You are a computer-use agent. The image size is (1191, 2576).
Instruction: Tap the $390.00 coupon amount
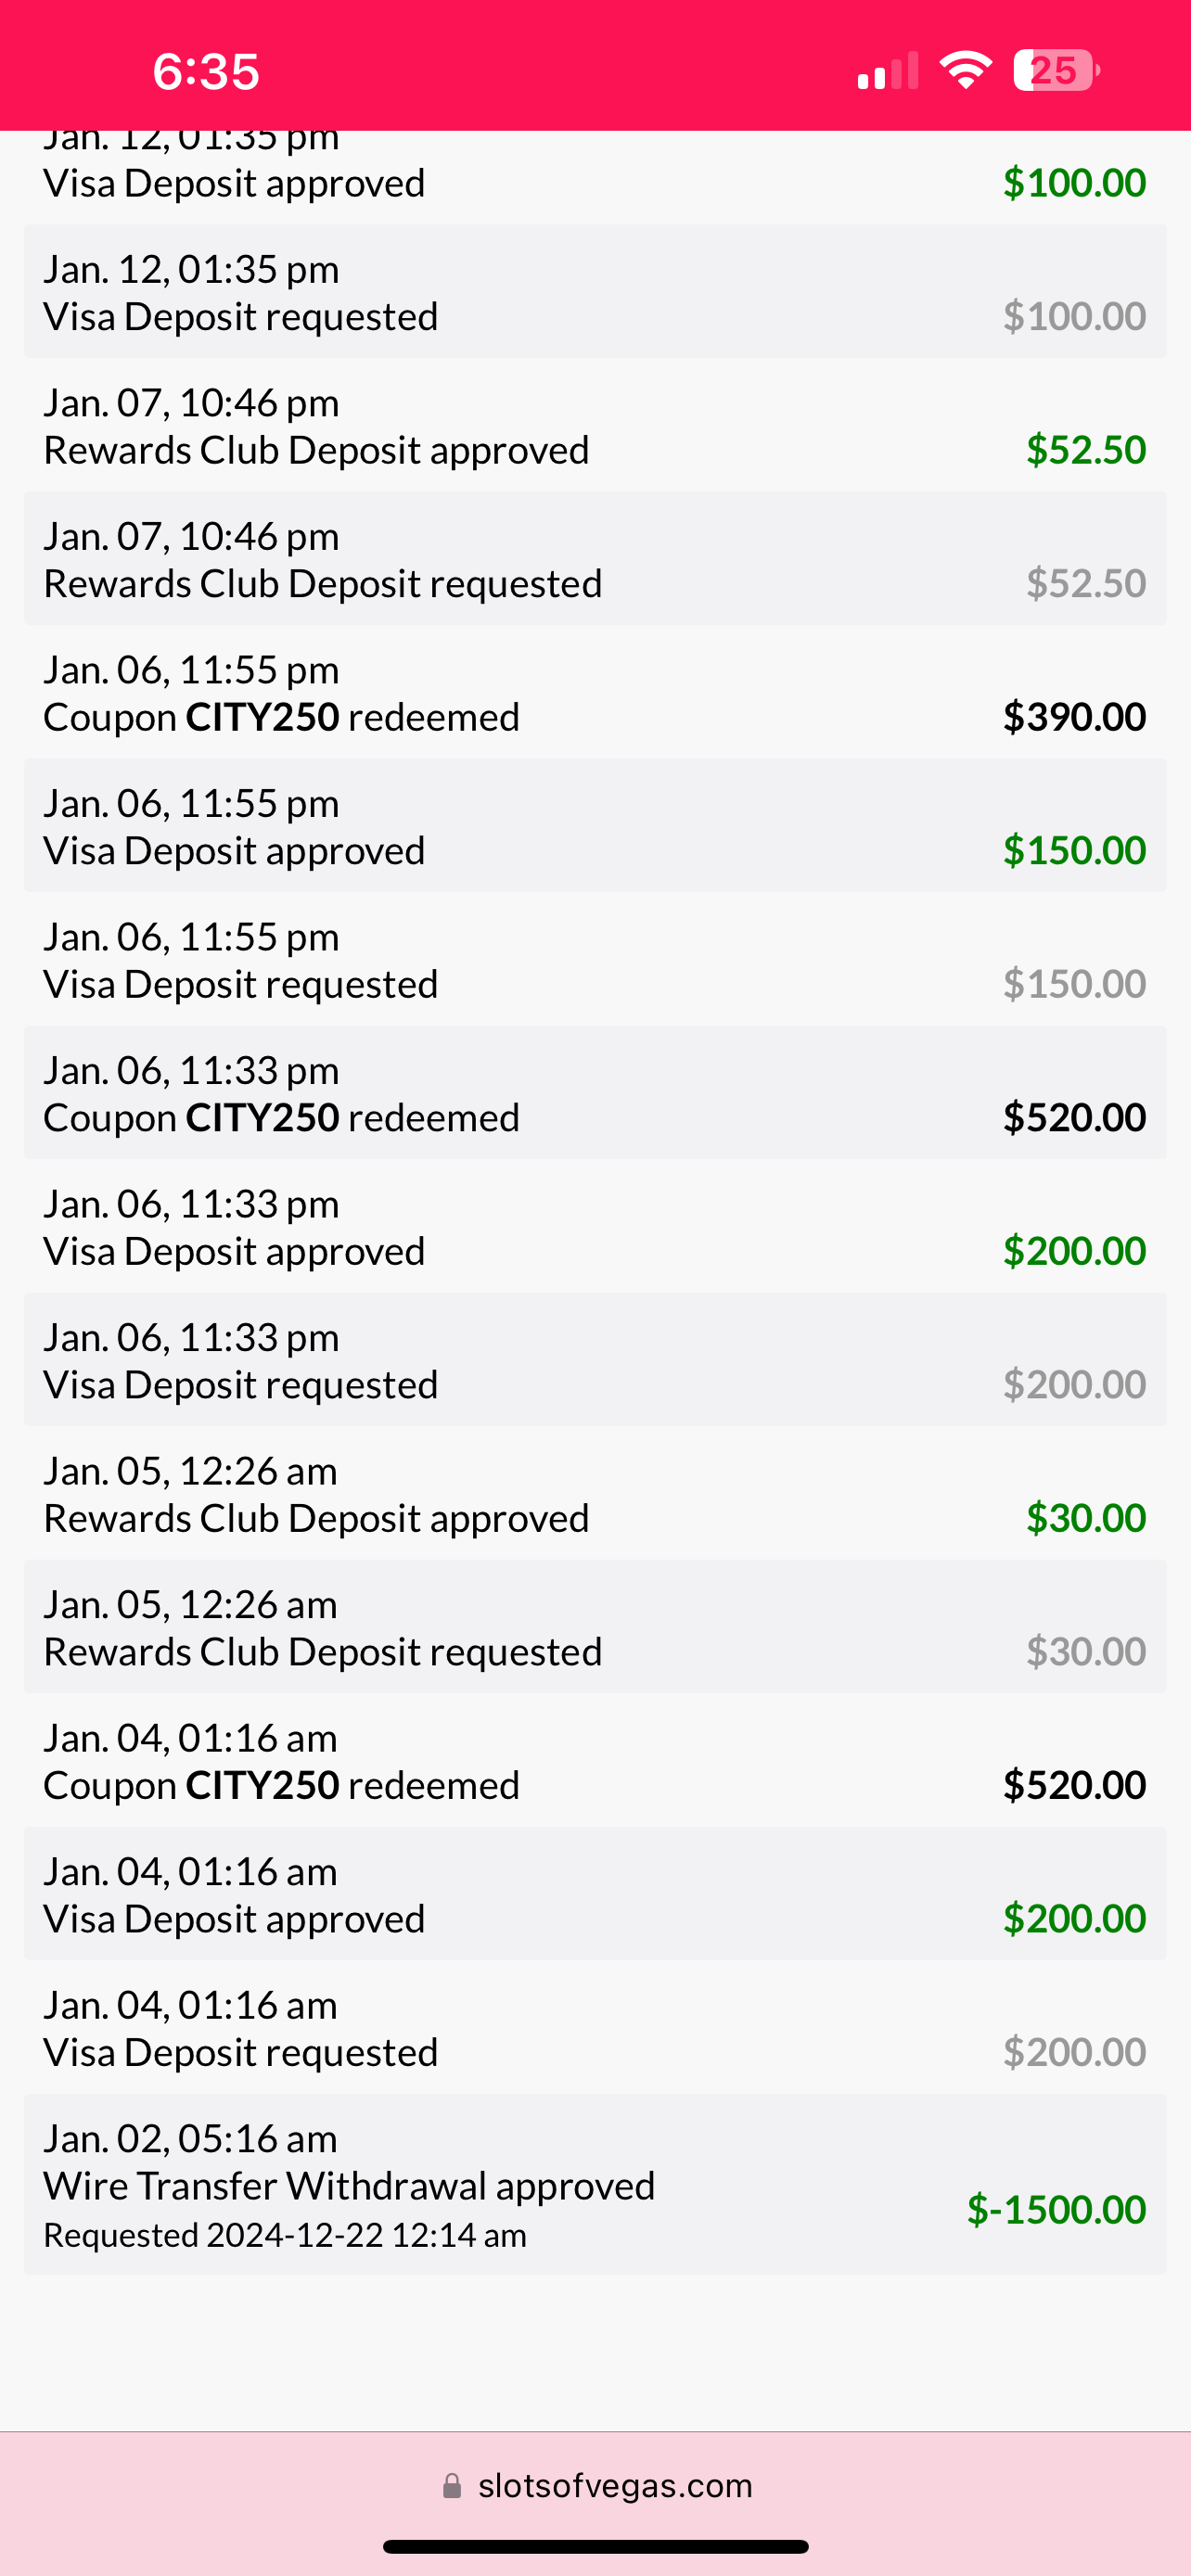(x=1073, y=717)
